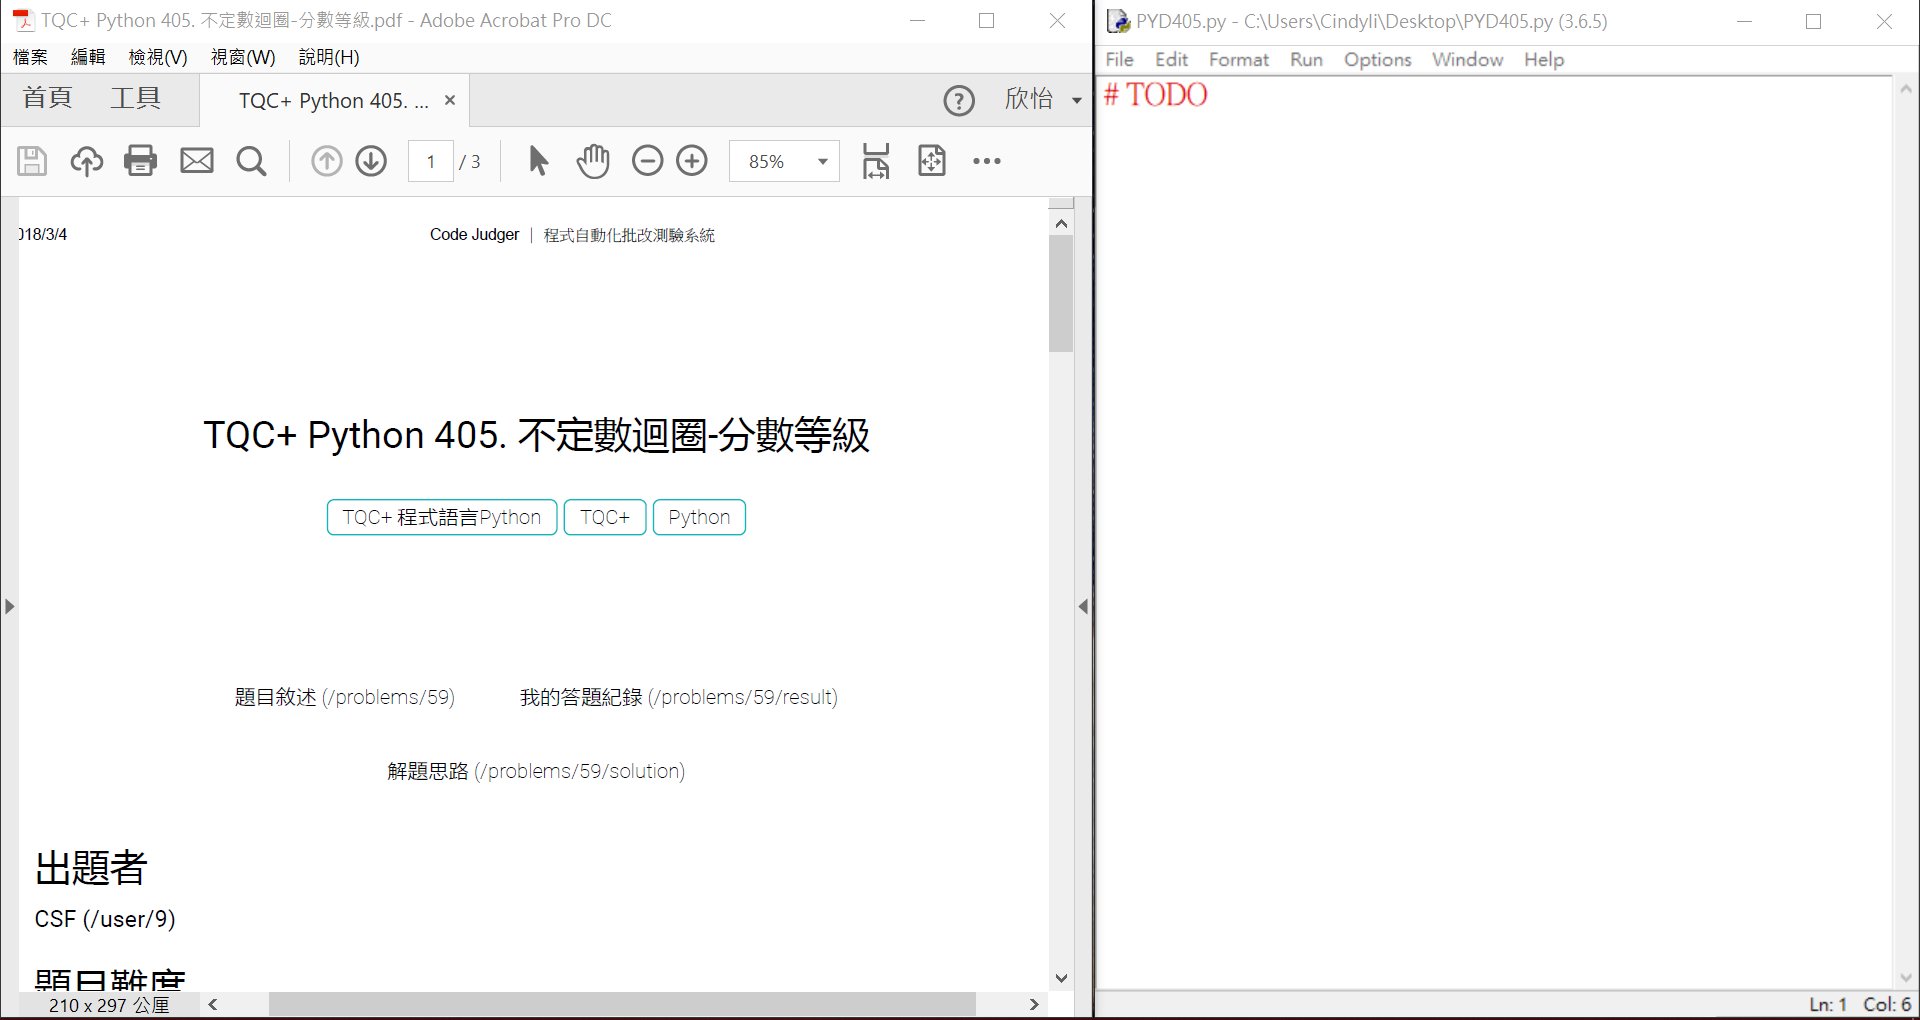
Task: Click the fit width scrolling icon
Action: click(876, 161)
